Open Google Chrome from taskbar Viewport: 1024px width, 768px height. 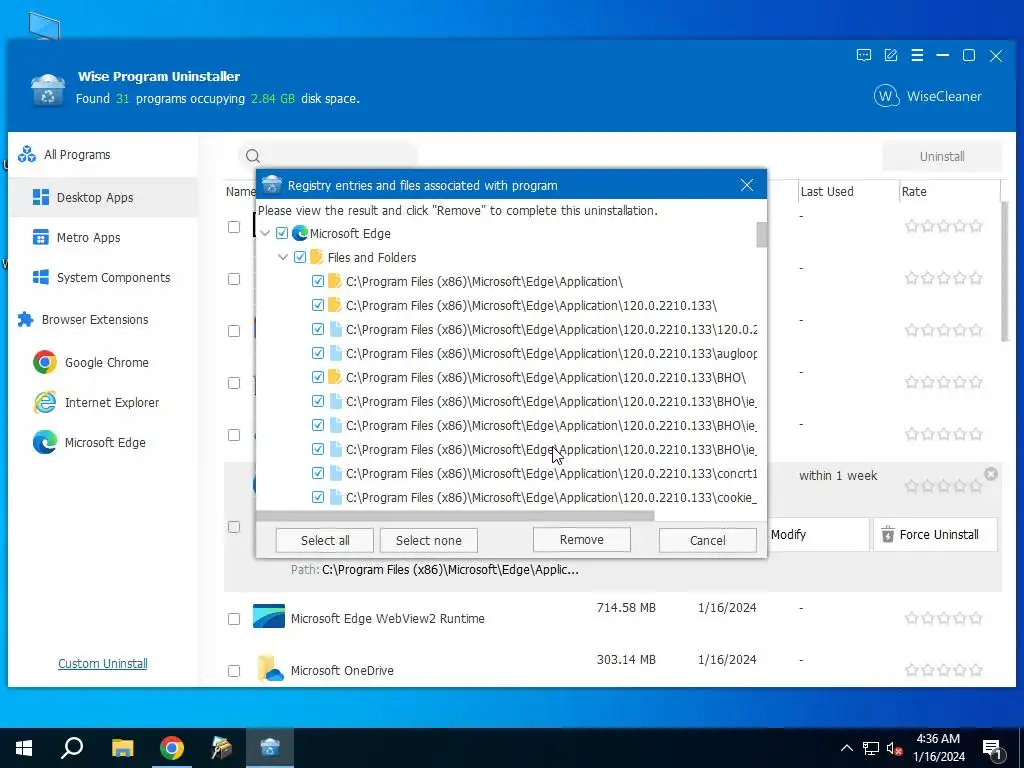click(172, 748)
